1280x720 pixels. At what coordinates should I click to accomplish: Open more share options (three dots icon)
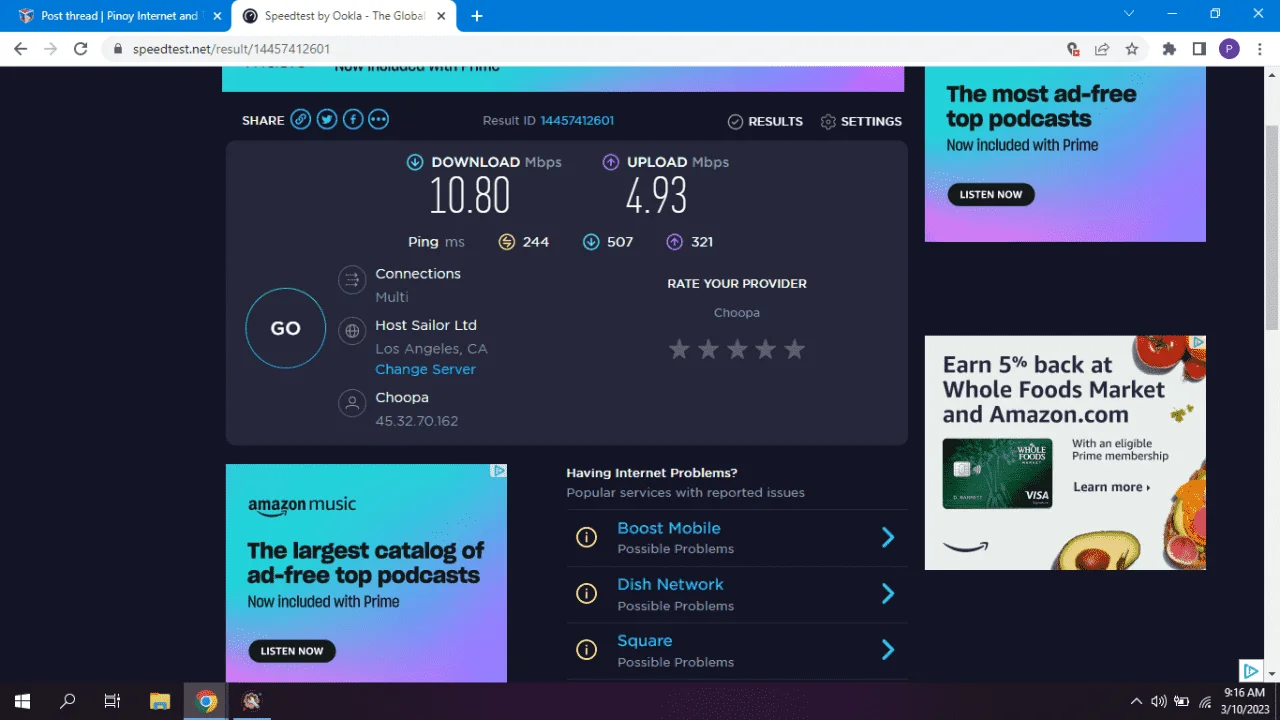378,120
